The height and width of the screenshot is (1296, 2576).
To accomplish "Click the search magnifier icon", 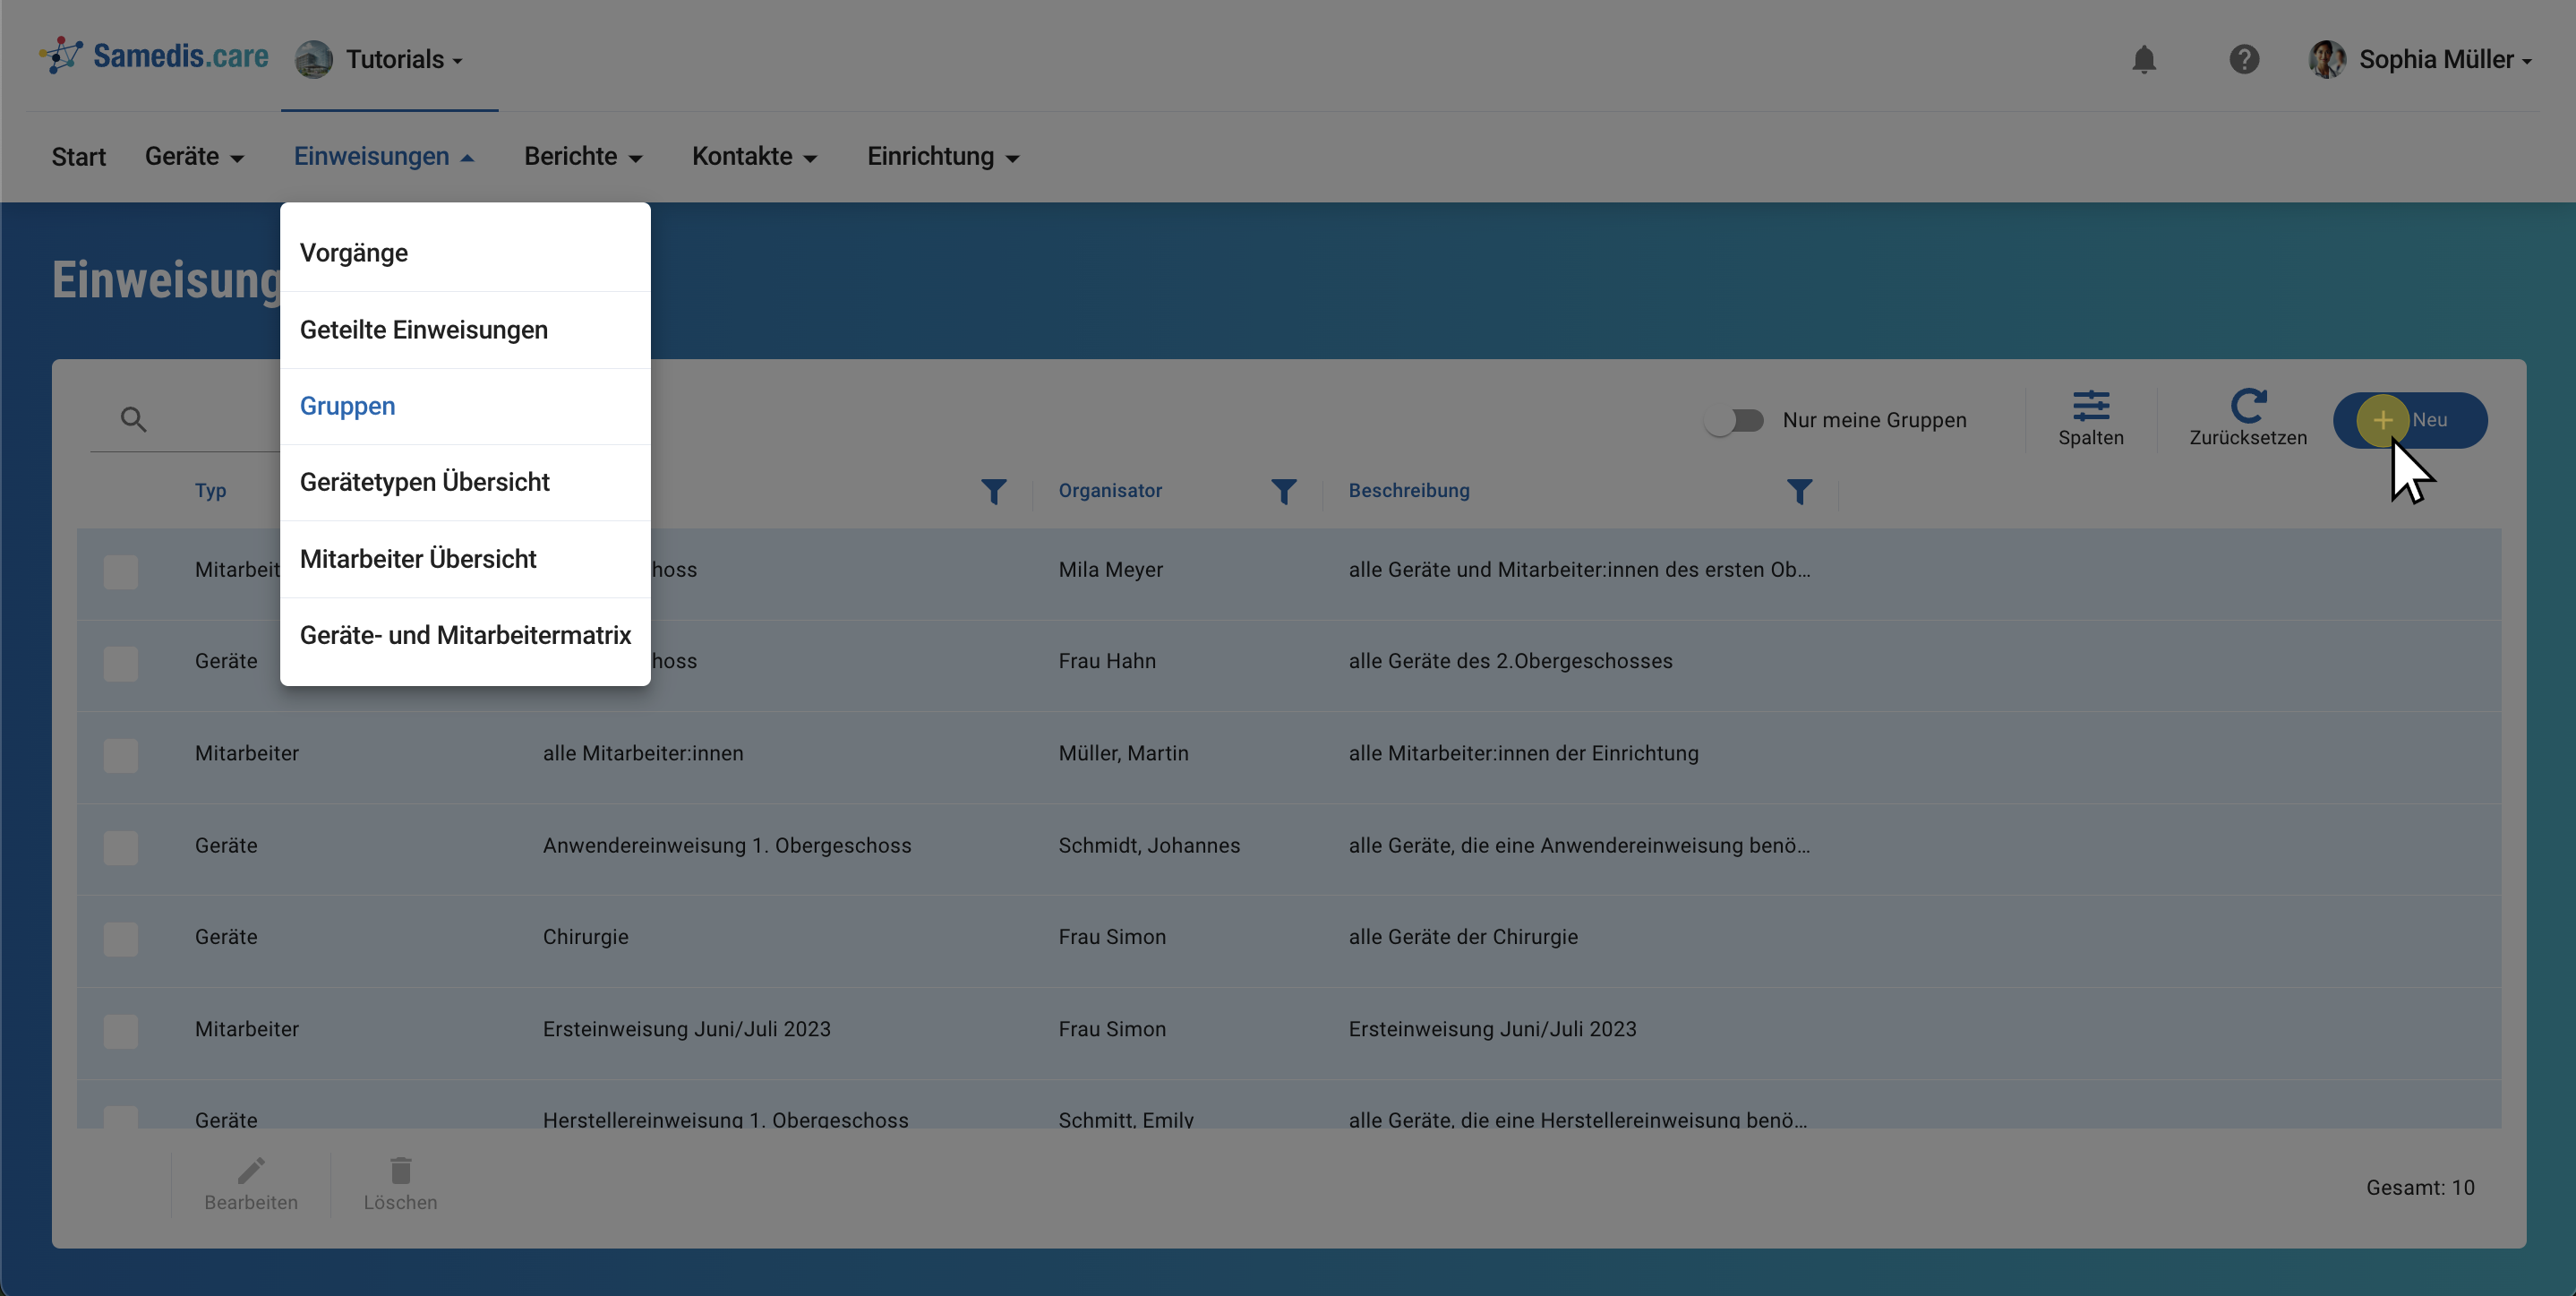I will 133,419.
